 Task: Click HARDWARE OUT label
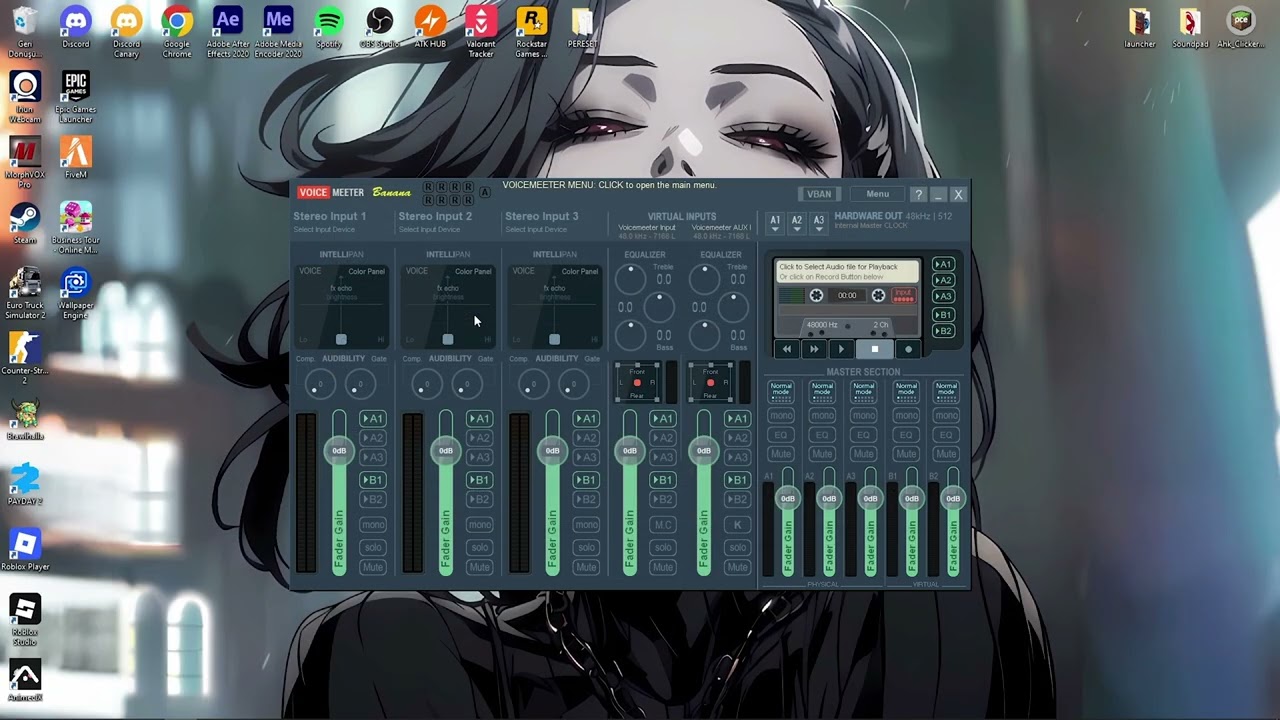pyautogui.click(x=868, y=216)
